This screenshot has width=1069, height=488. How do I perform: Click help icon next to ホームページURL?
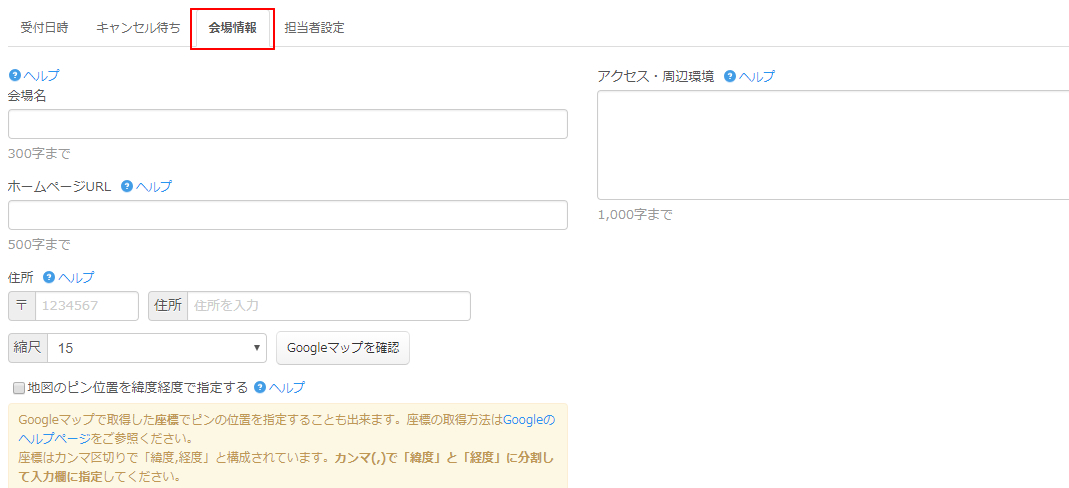pos(127,186)
